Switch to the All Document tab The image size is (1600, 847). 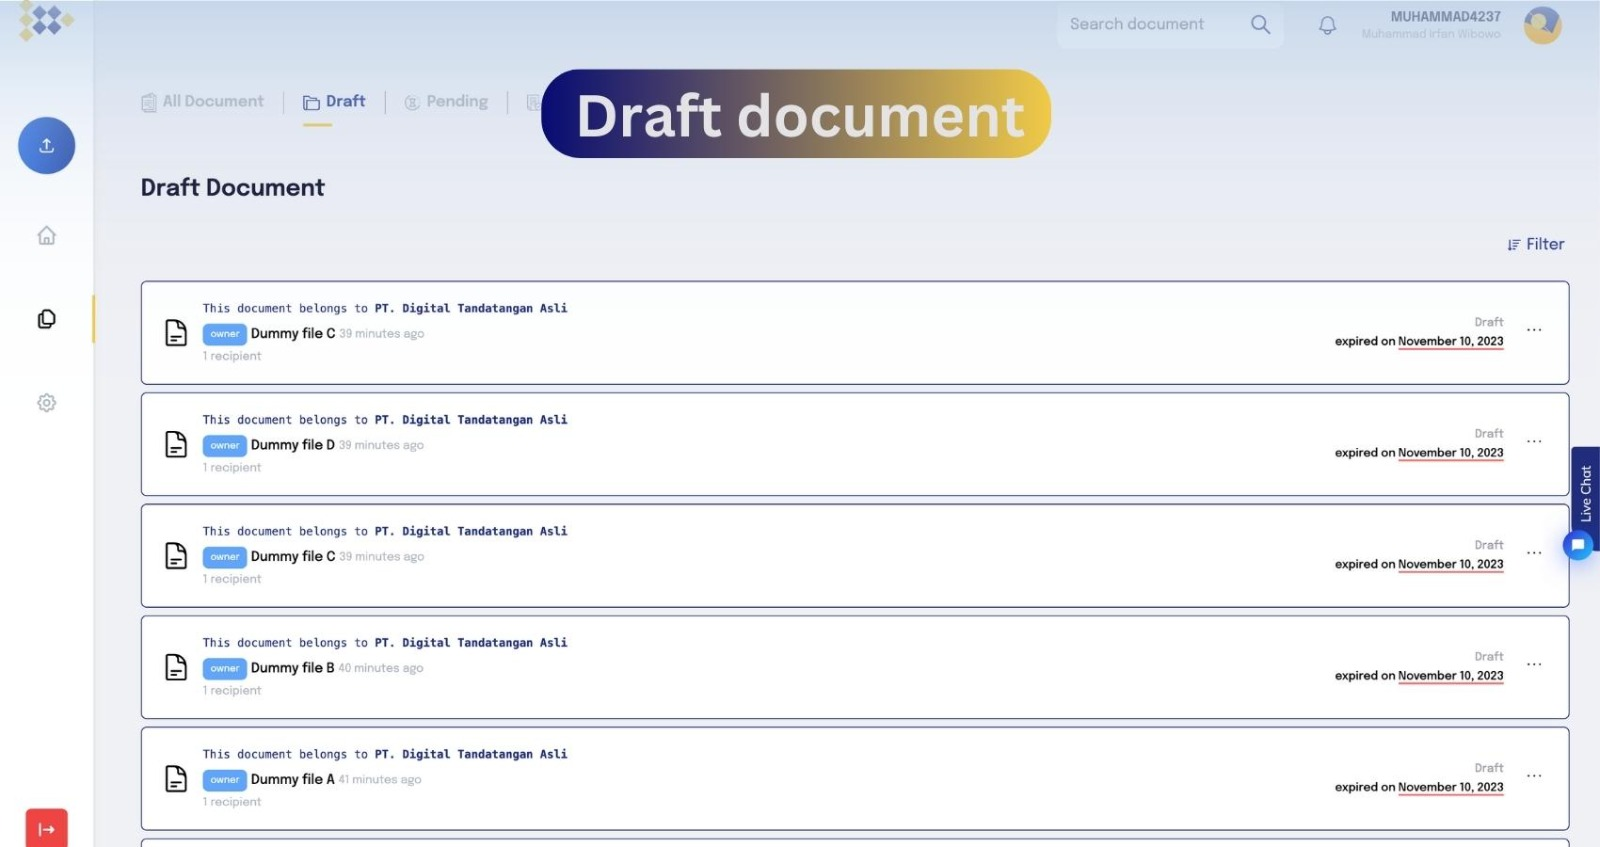203,102
